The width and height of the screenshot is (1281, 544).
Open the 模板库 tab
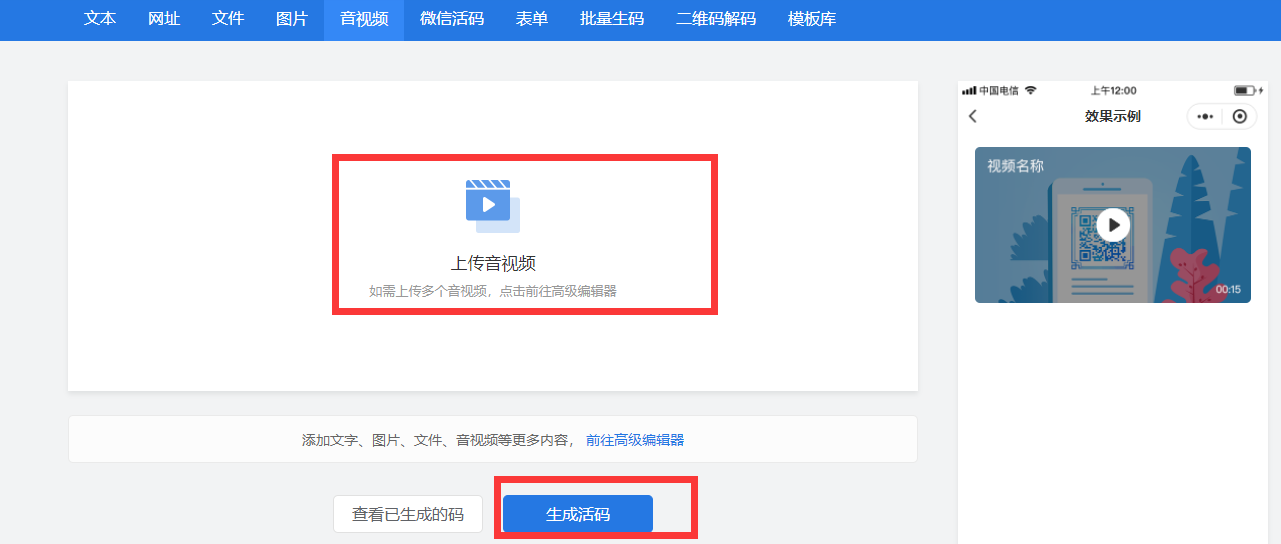[812, 19]
